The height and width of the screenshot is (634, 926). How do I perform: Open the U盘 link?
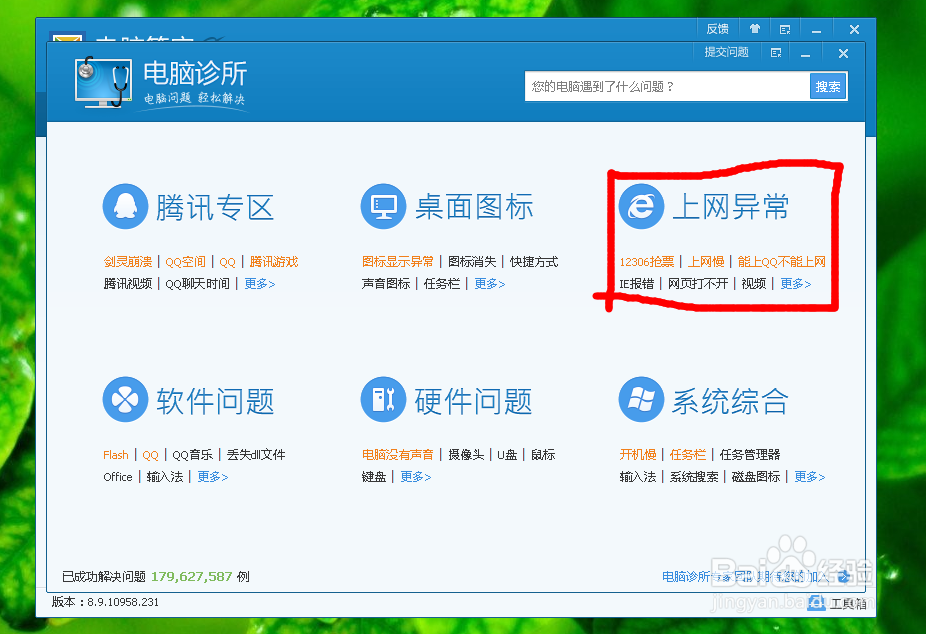(507, 455)
